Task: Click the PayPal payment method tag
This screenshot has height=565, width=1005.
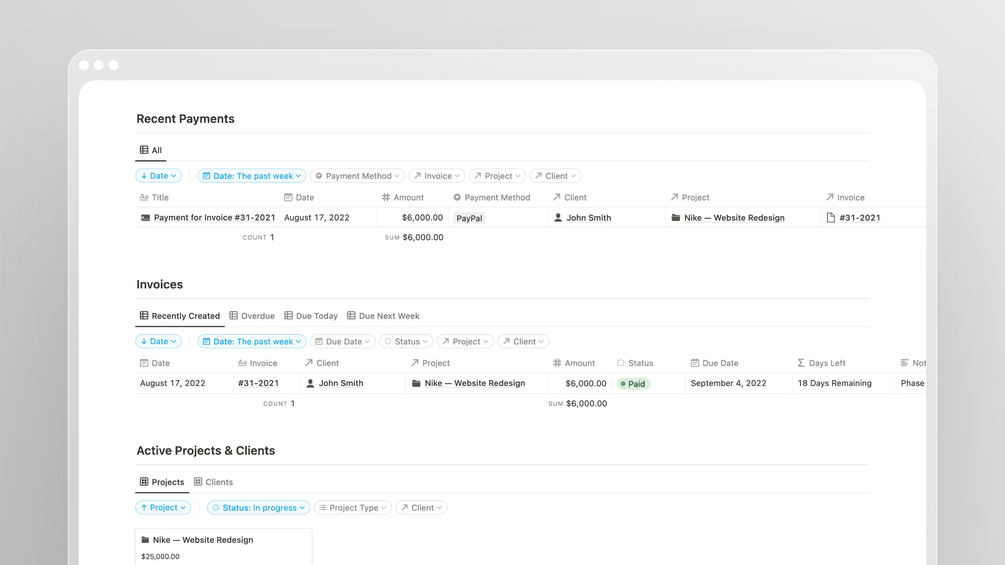Action: click(x=469, y=218)
